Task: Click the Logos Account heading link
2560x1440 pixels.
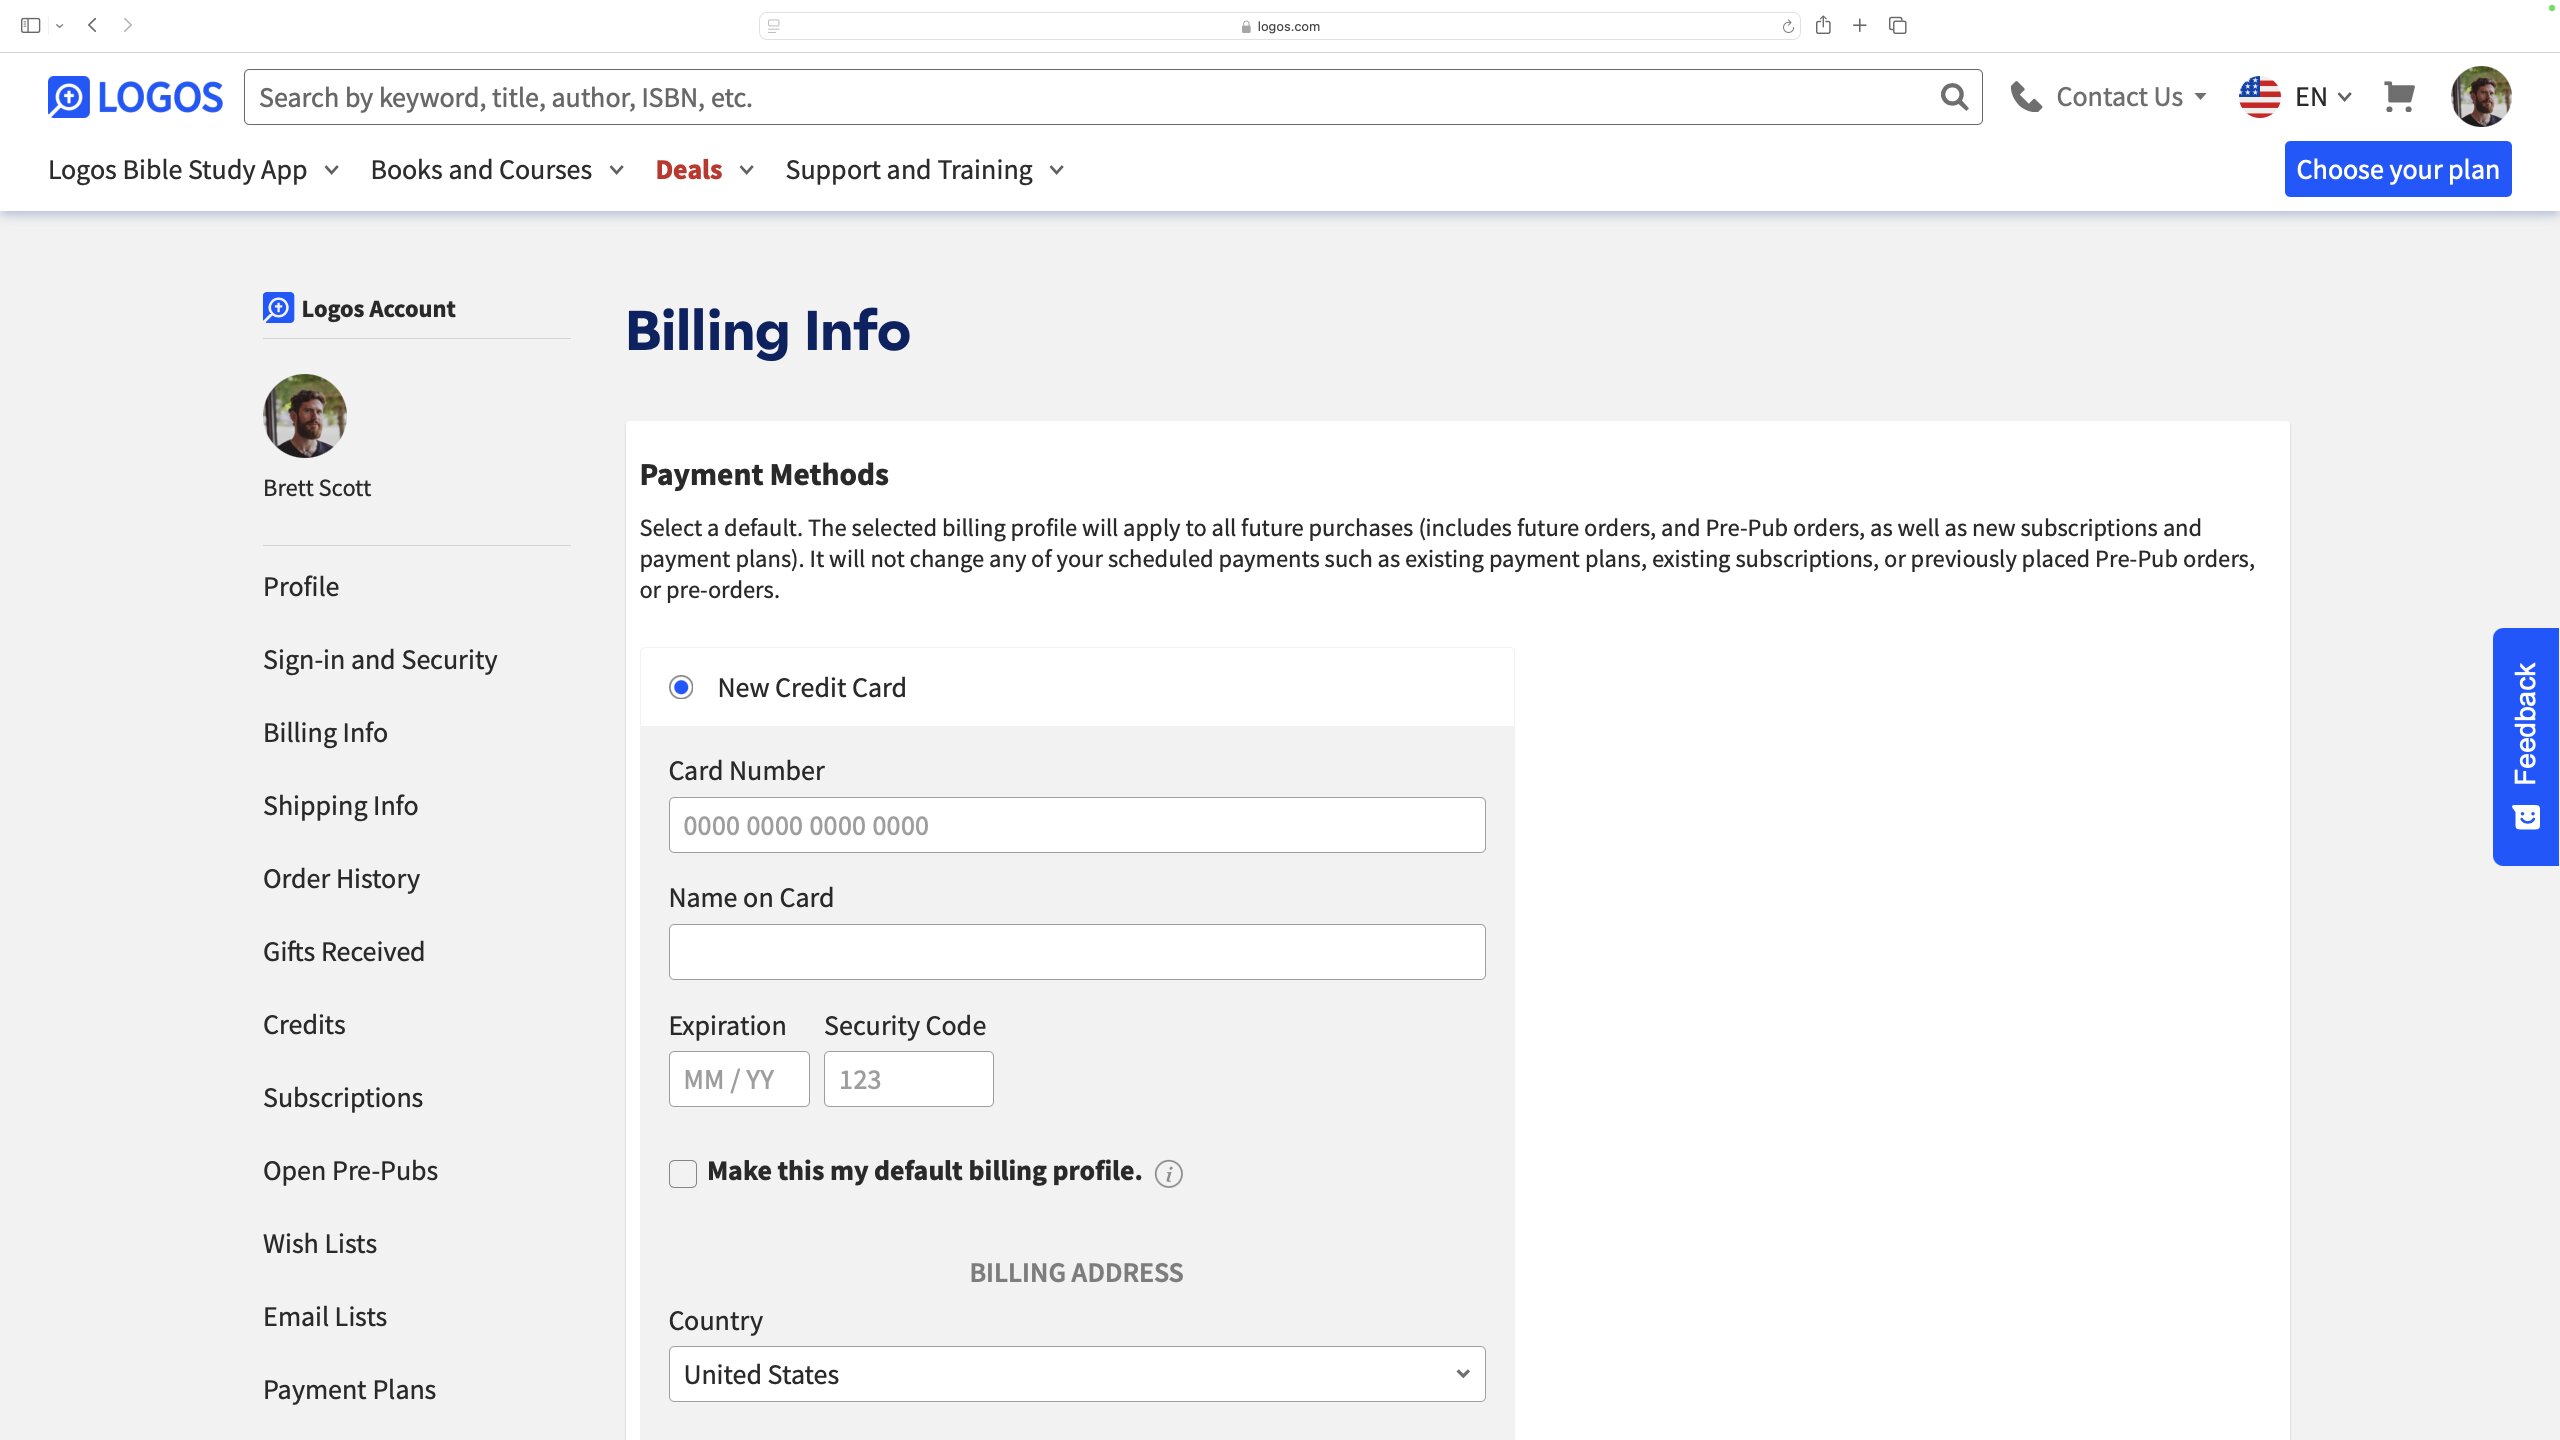Action: [x=378, y=309]
